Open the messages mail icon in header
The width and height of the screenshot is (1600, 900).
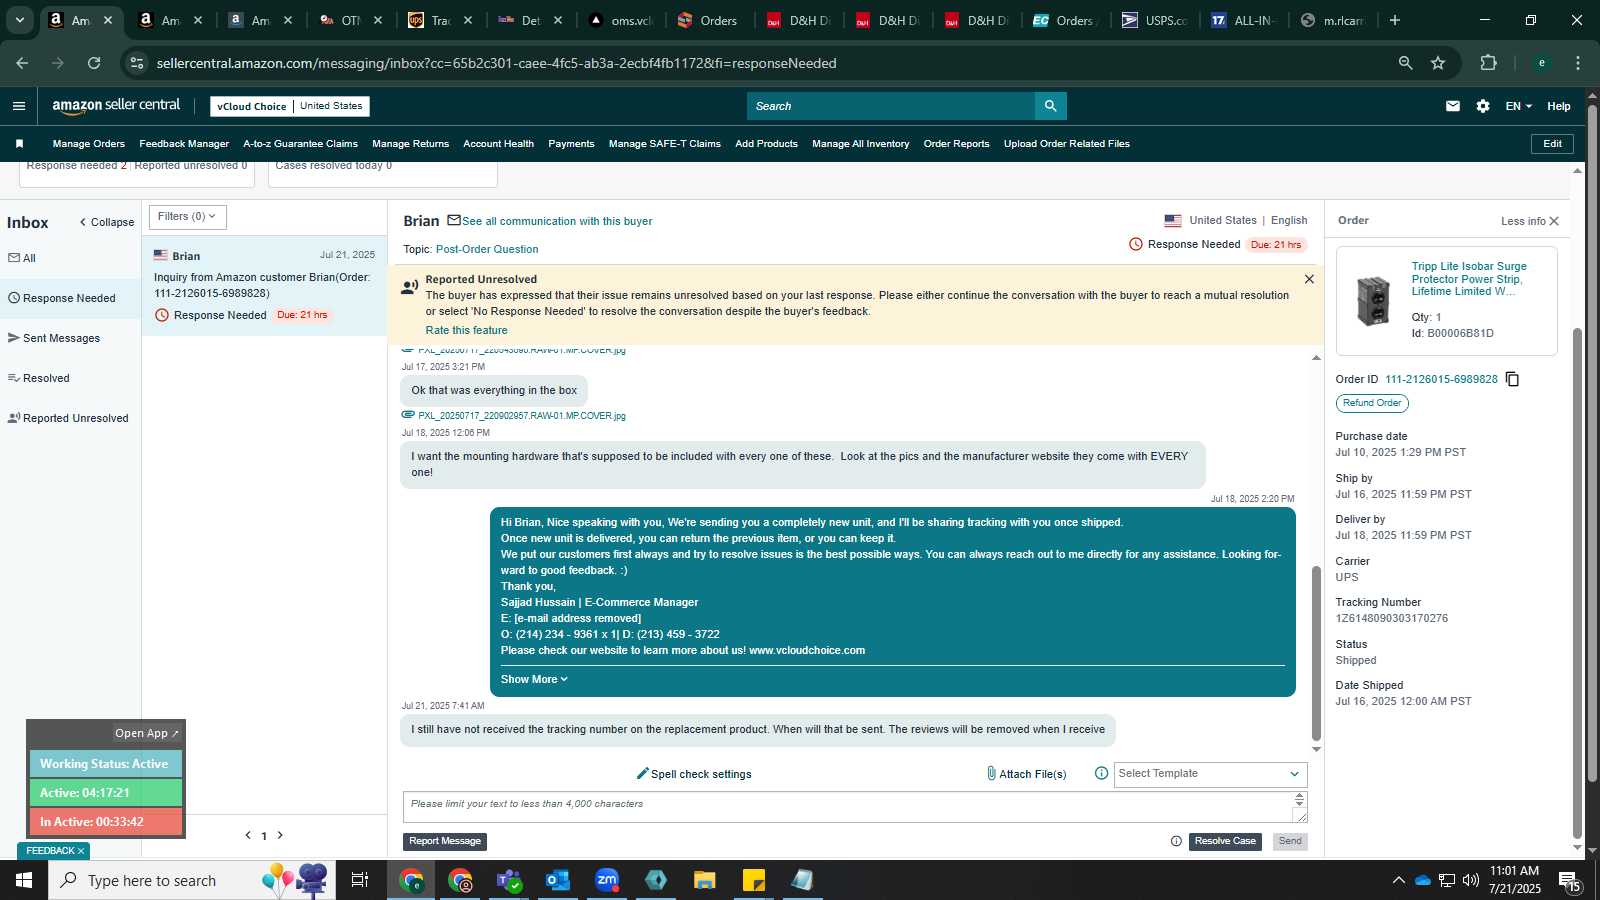[1453, 106]
